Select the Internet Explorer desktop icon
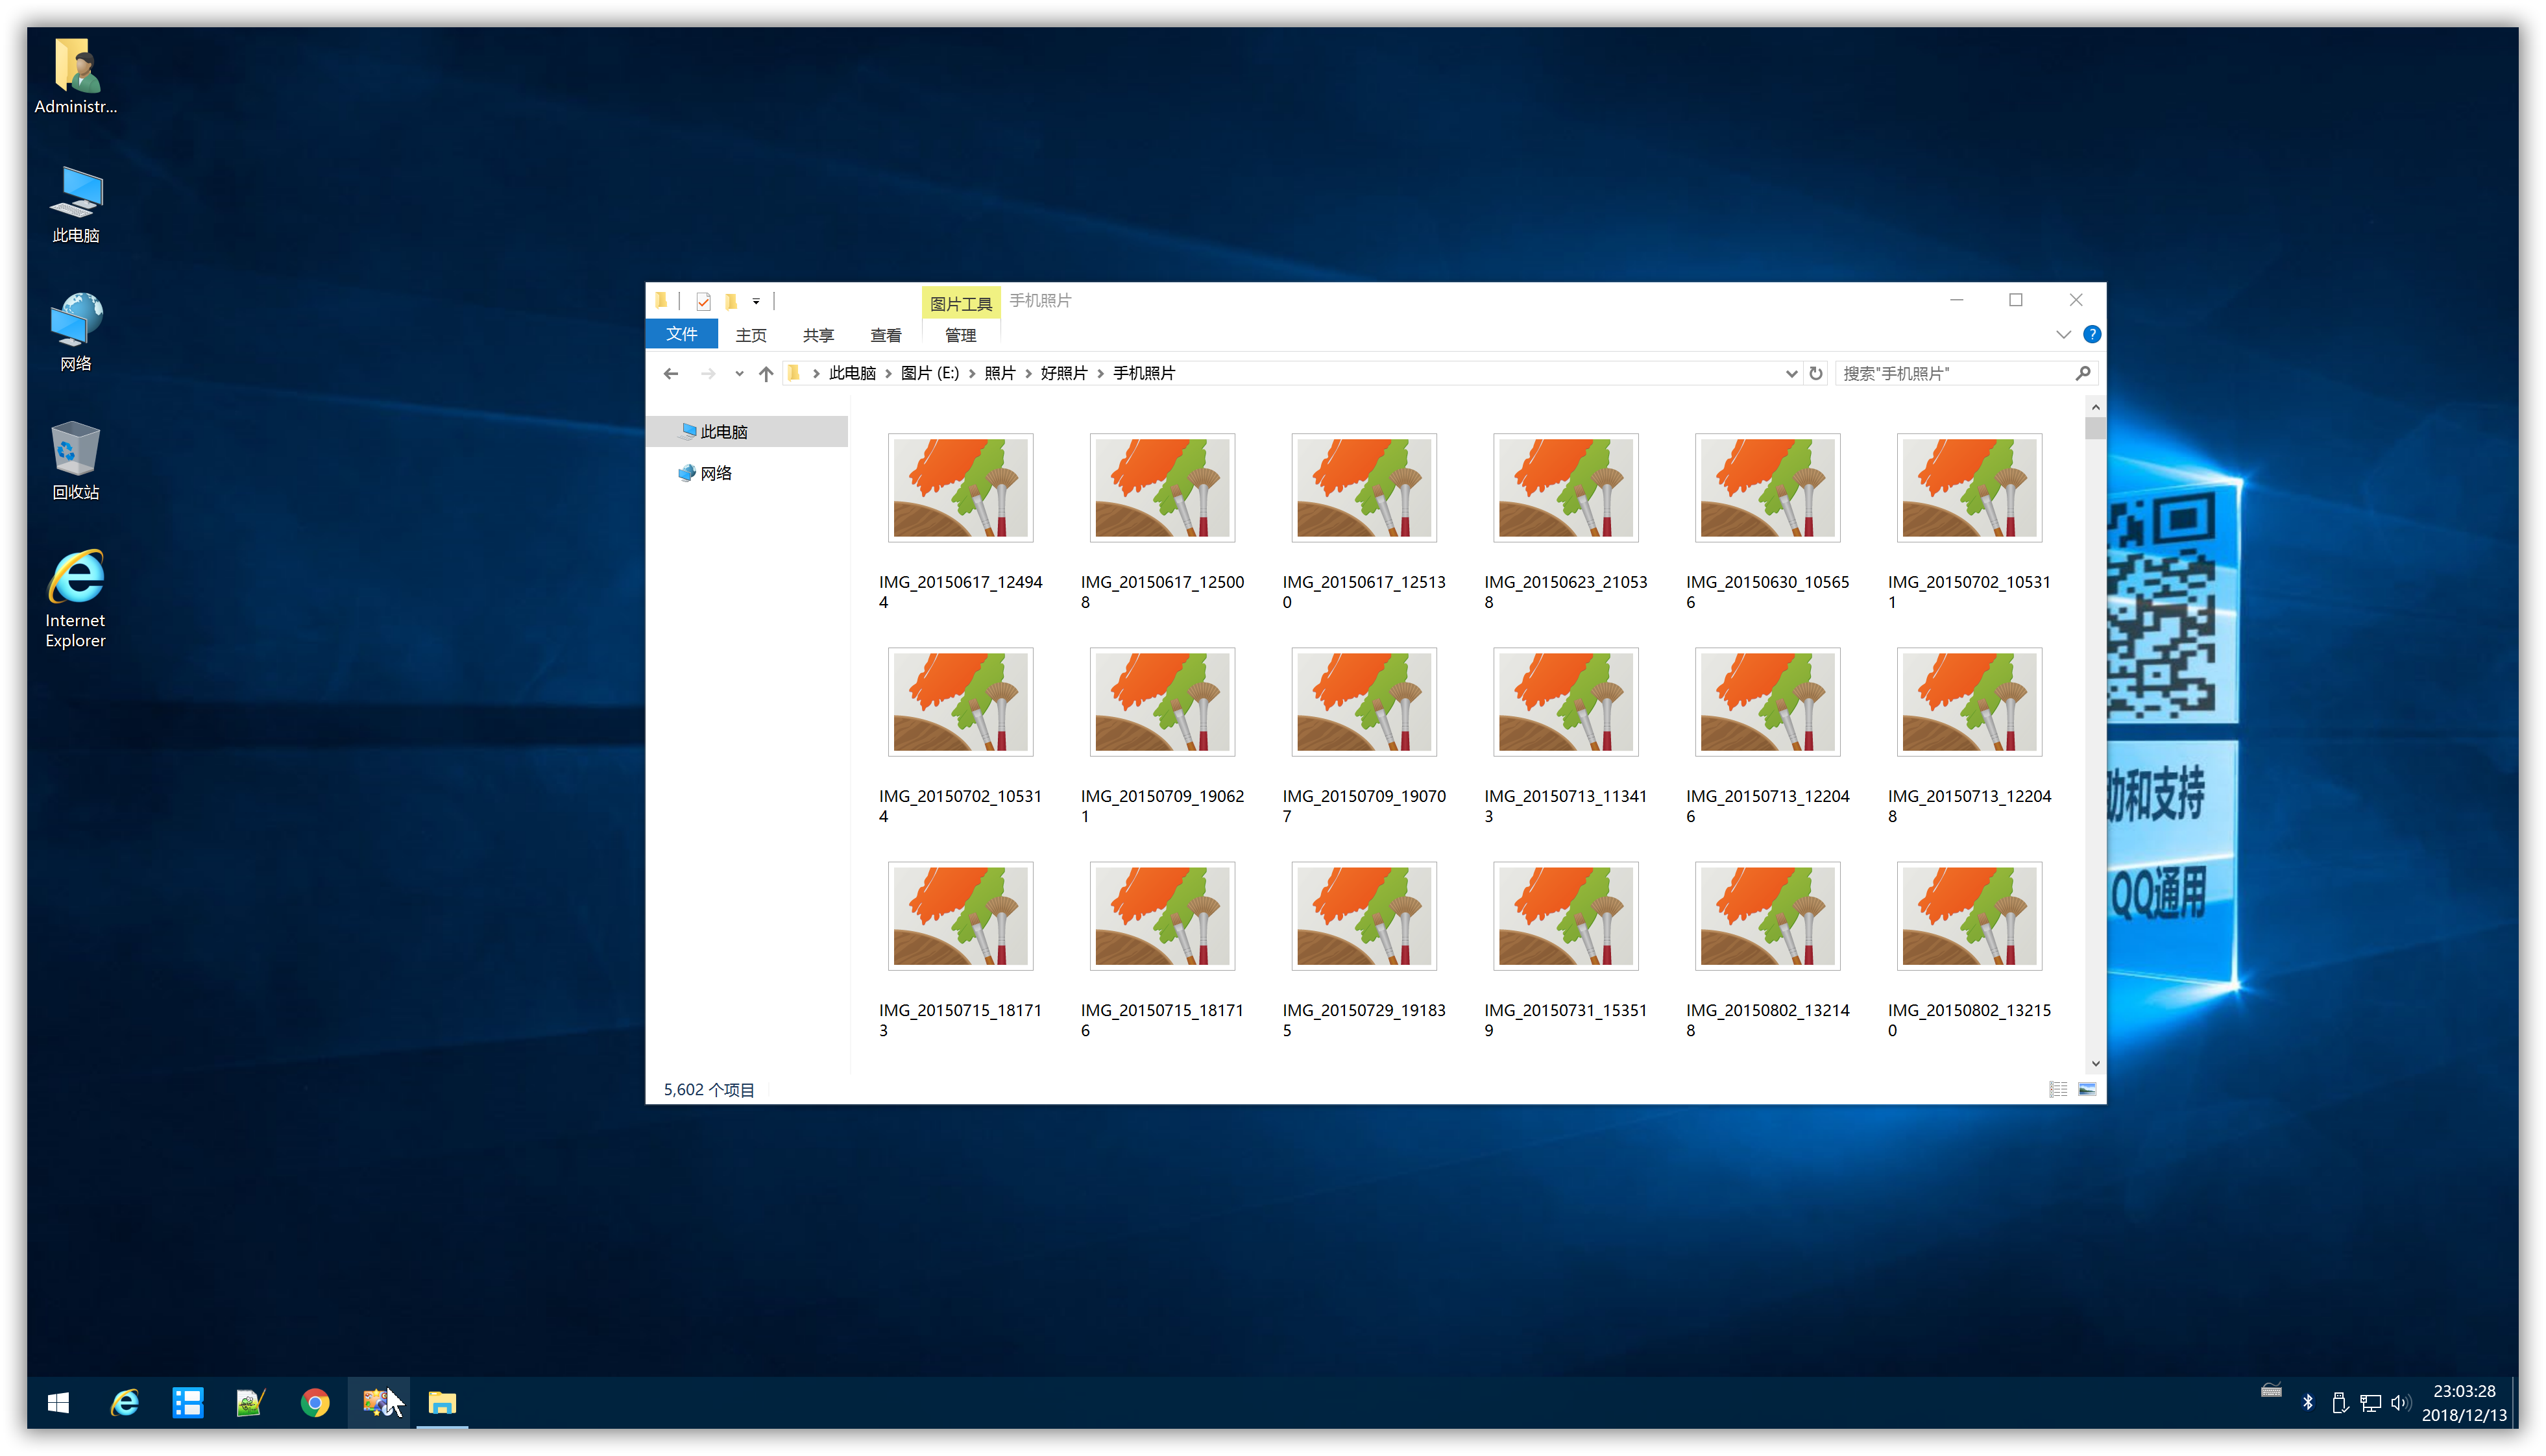This screenshot has width=2546, height=1456. coord(76,599)
